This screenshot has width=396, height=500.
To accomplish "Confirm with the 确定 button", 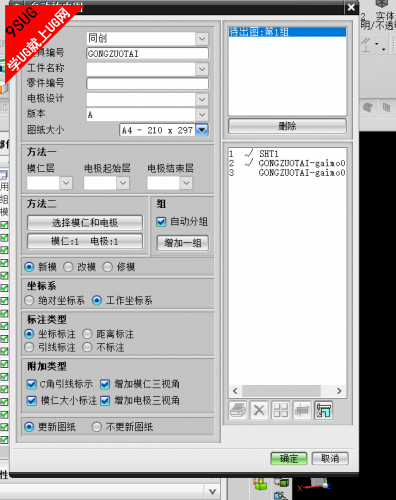I will coord(289,458).
